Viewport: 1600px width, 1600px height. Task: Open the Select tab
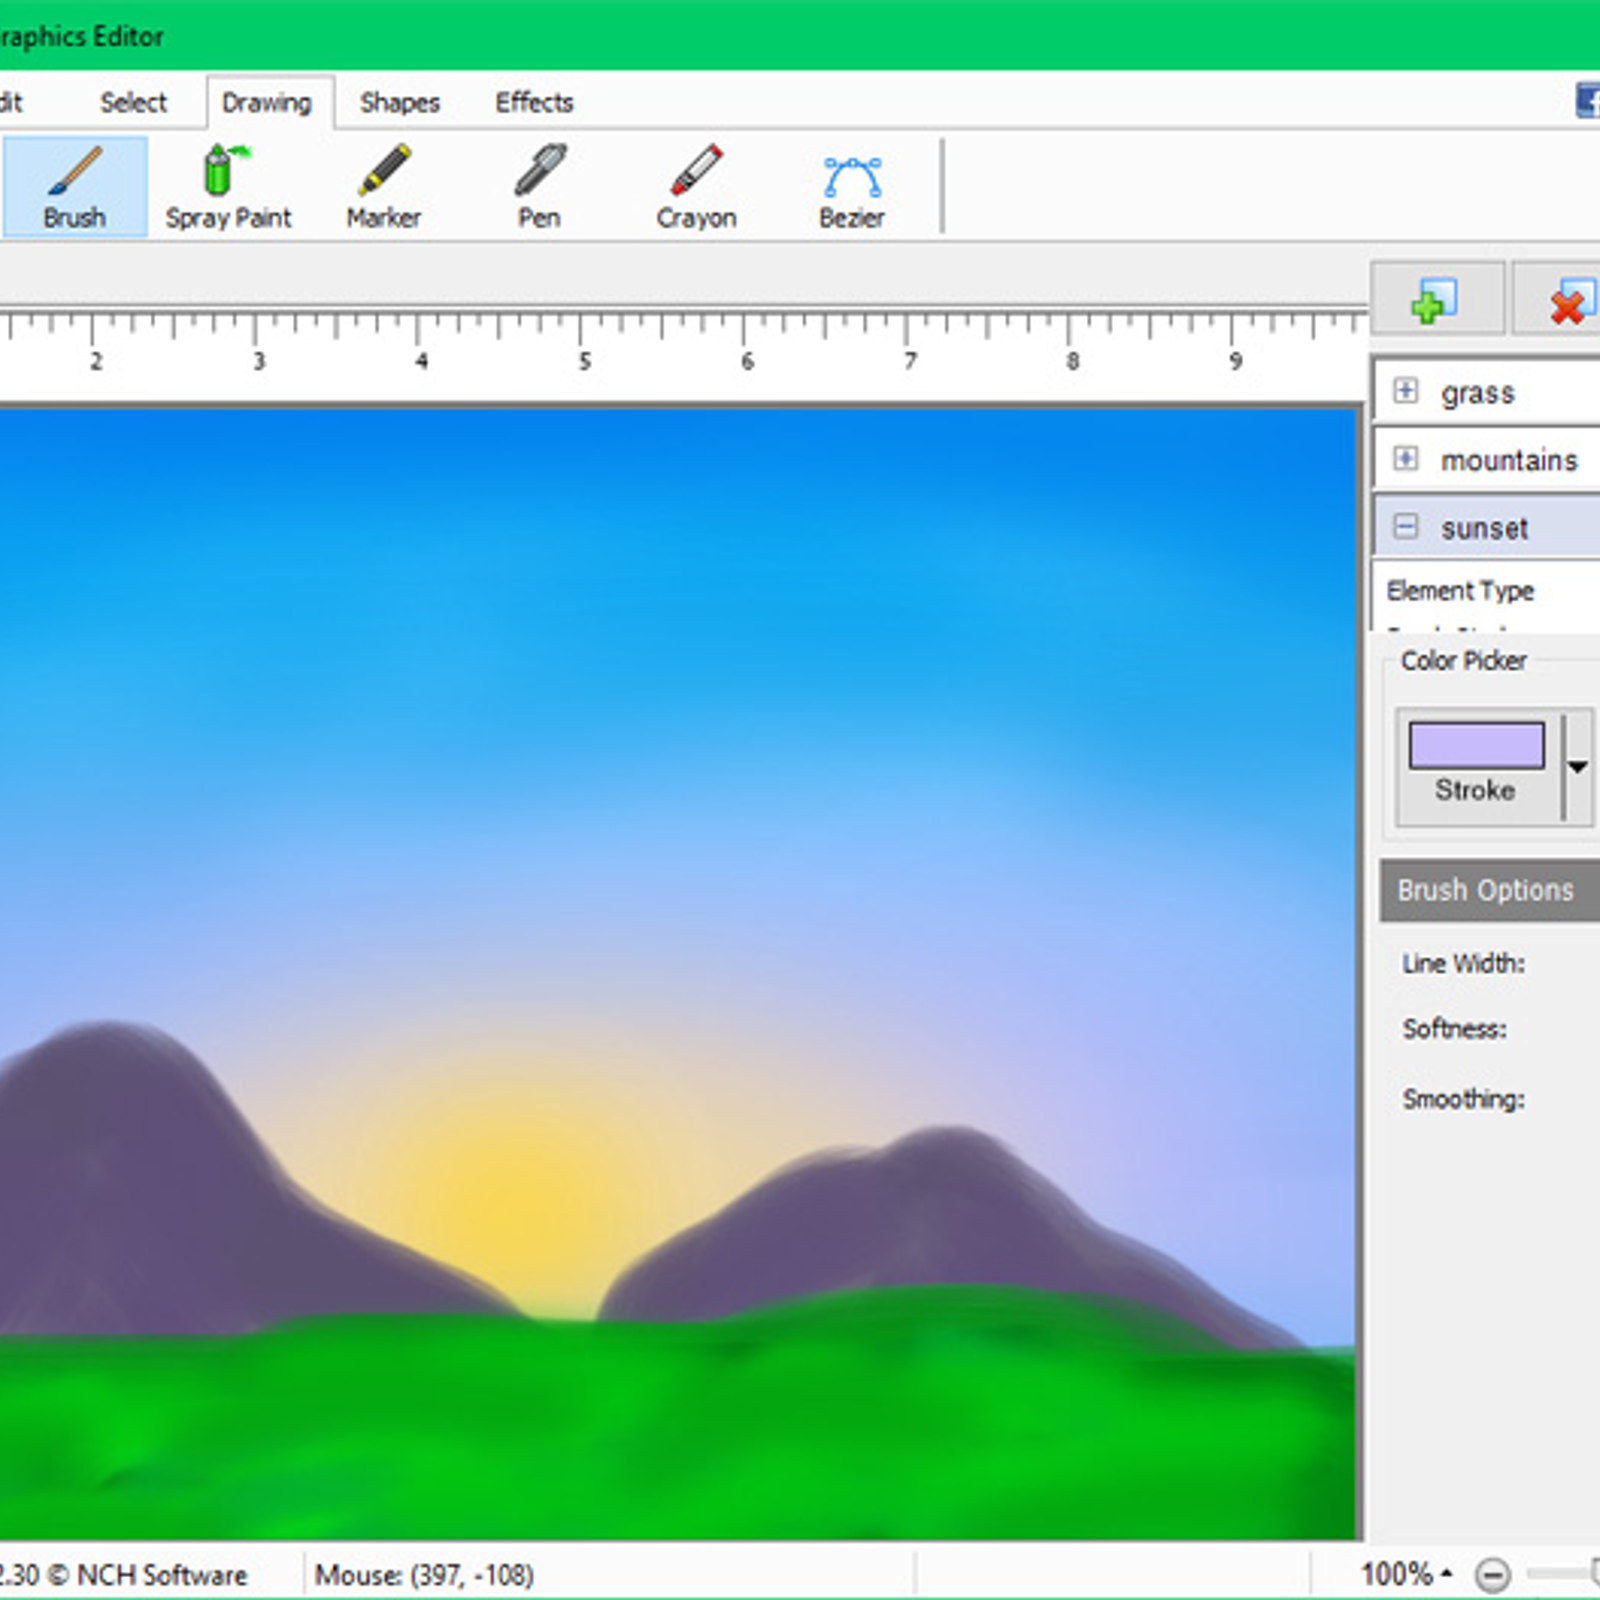click(x=133, y=102)
